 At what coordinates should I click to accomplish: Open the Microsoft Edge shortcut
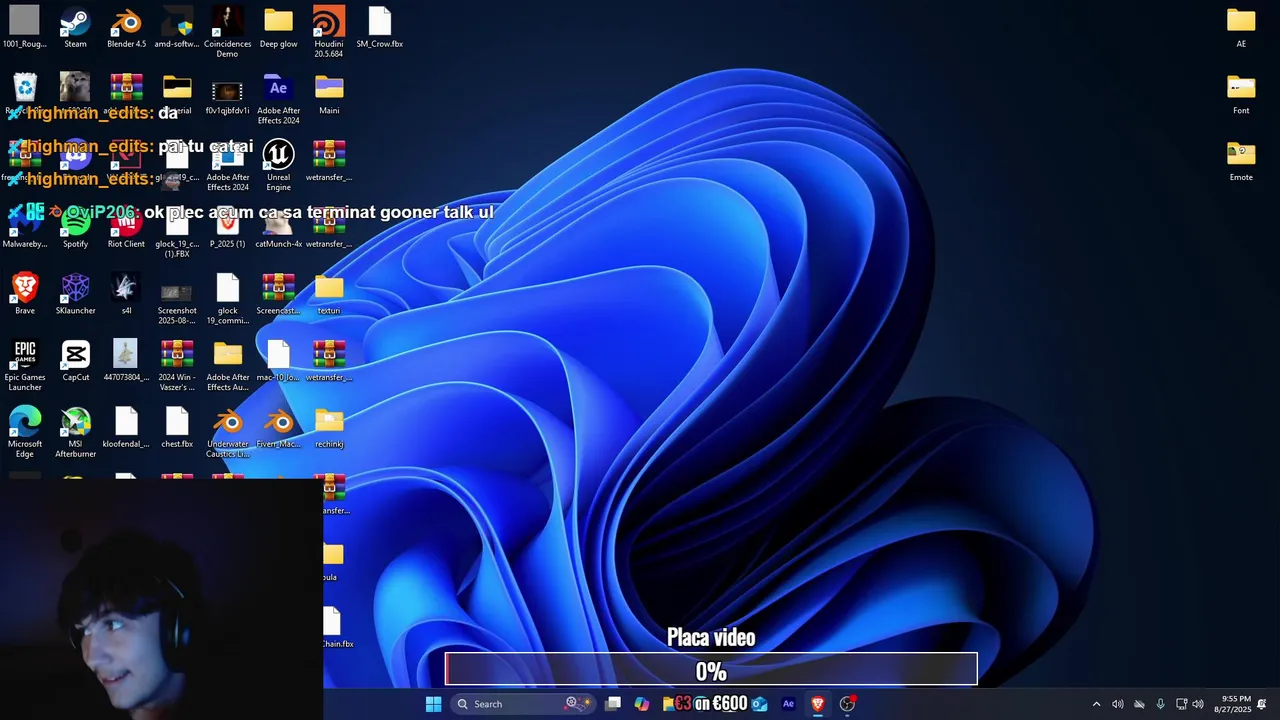[x=24, y=432]
